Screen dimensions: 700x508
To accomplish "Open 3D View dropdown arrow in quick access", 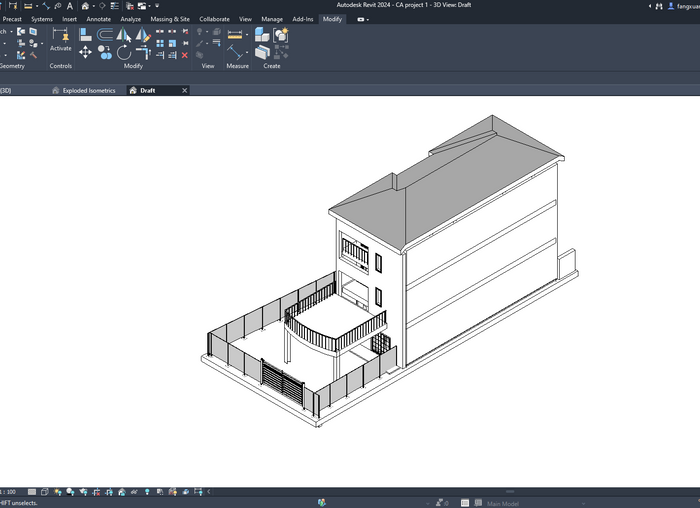I will click(93, 6).
